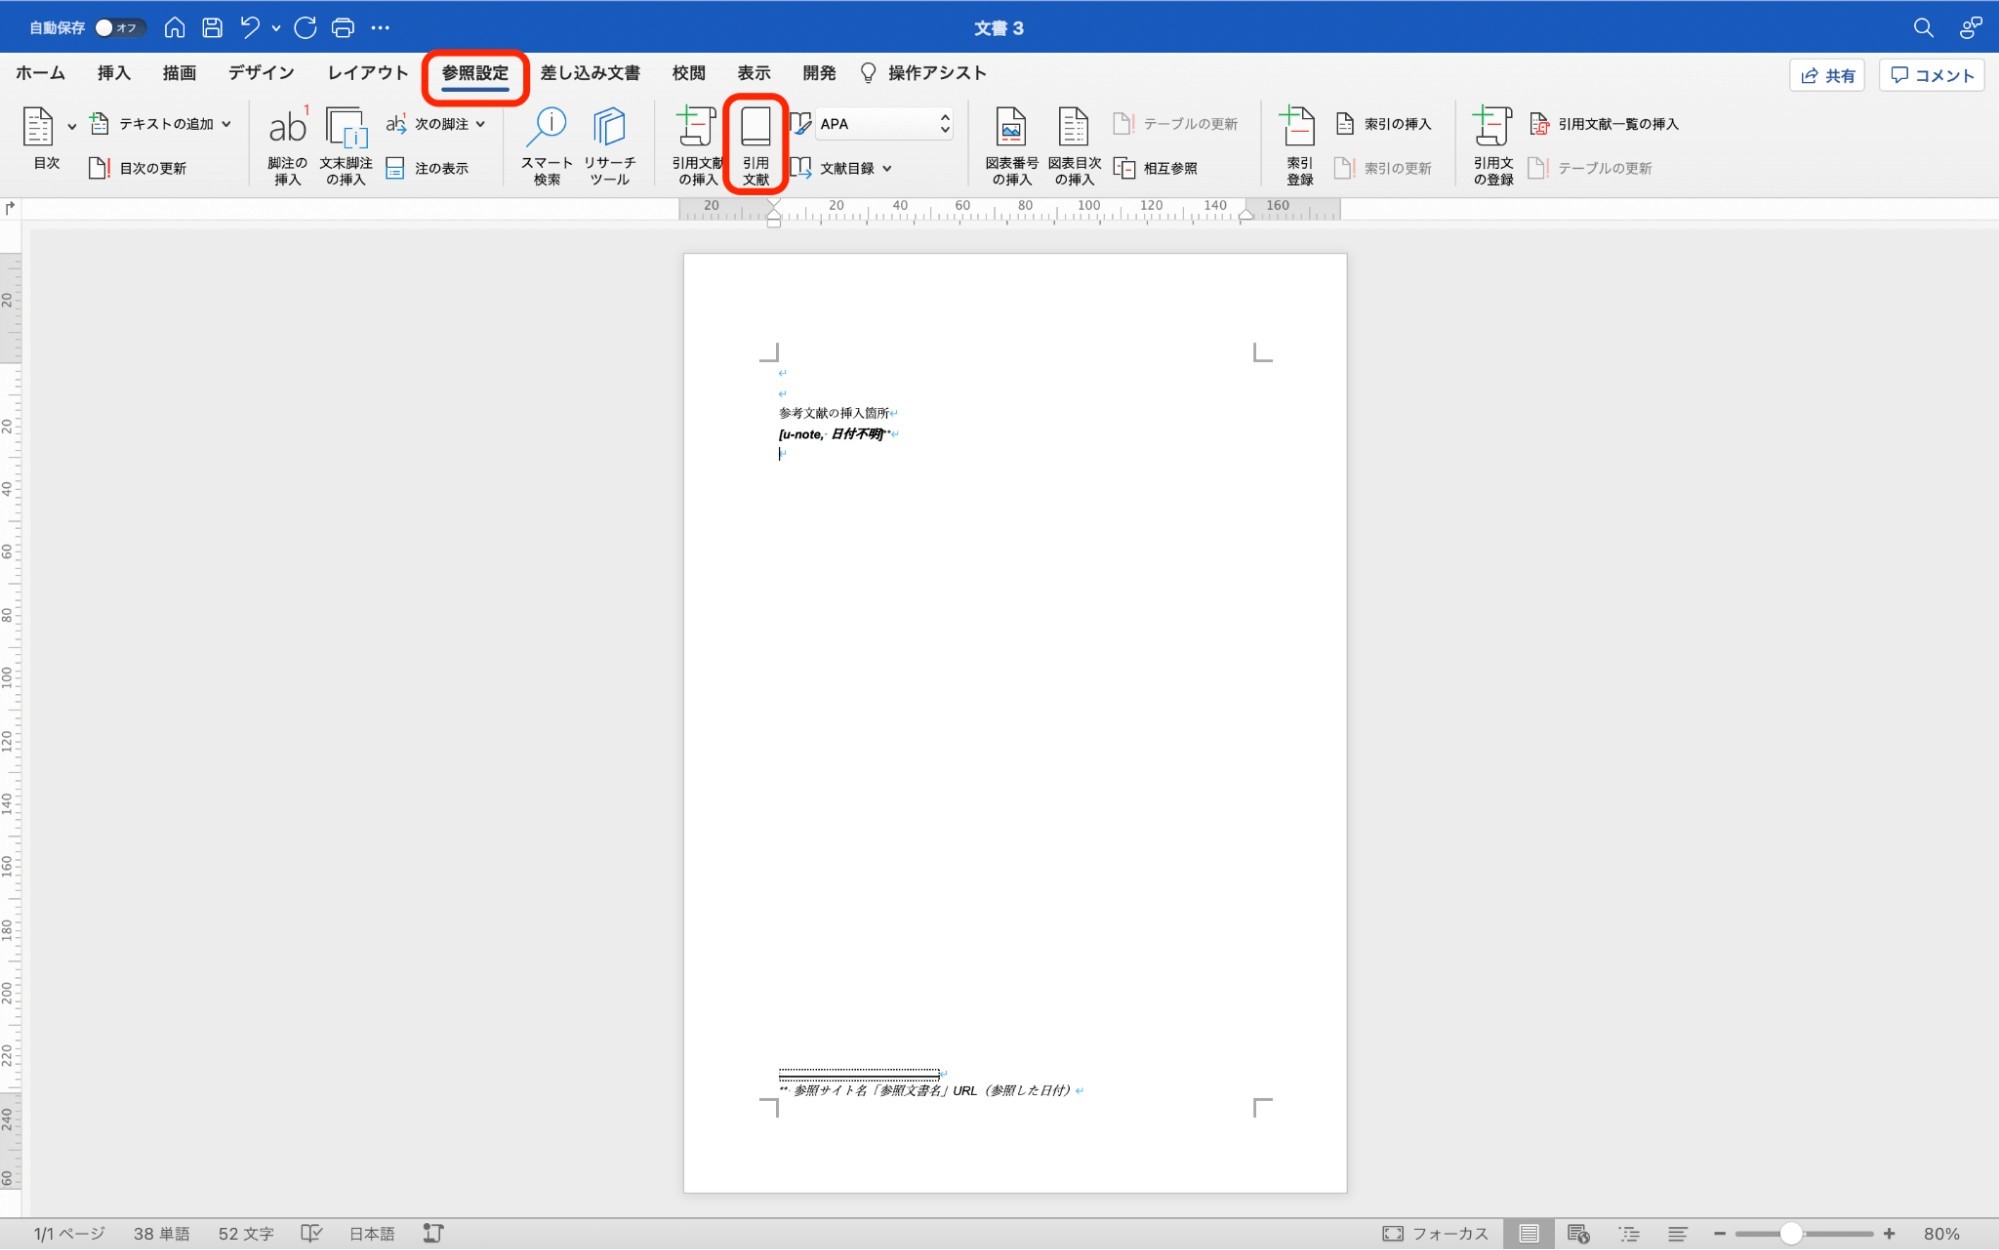Open the account sharing people icon

click(x=1970, y=28)
